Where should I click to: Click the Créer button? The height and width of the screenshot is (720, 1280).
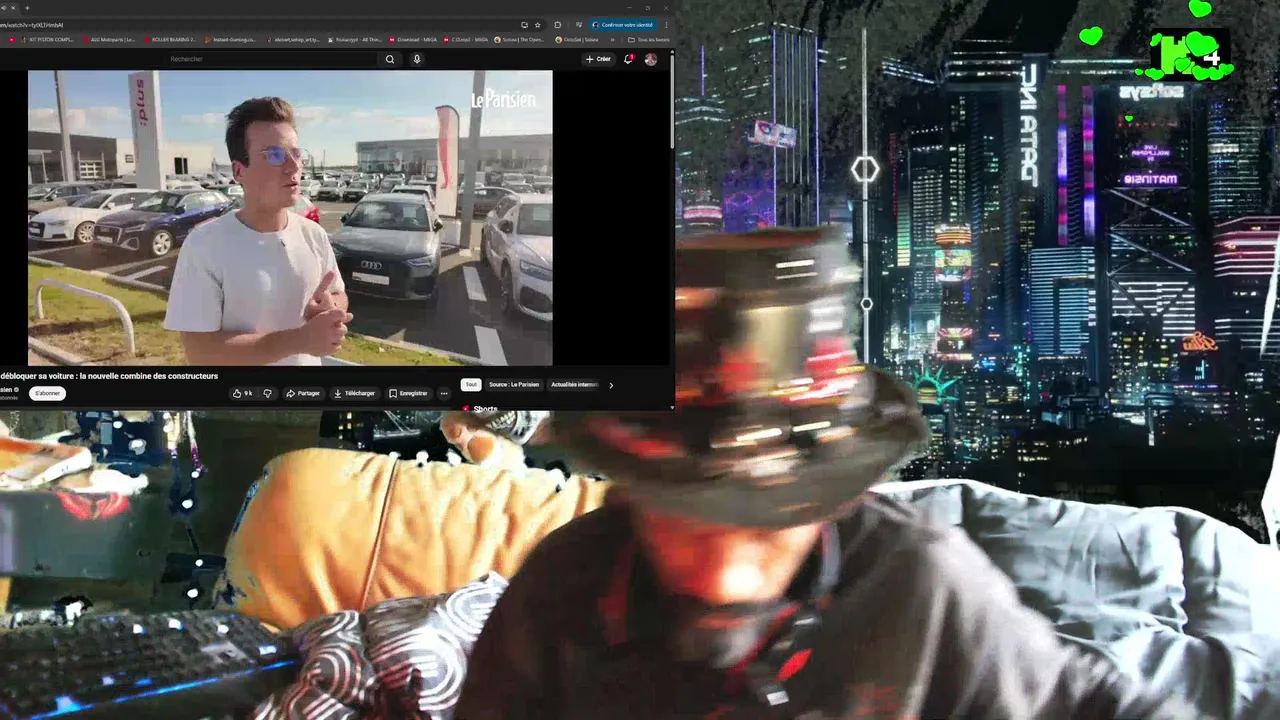[598, 59]
